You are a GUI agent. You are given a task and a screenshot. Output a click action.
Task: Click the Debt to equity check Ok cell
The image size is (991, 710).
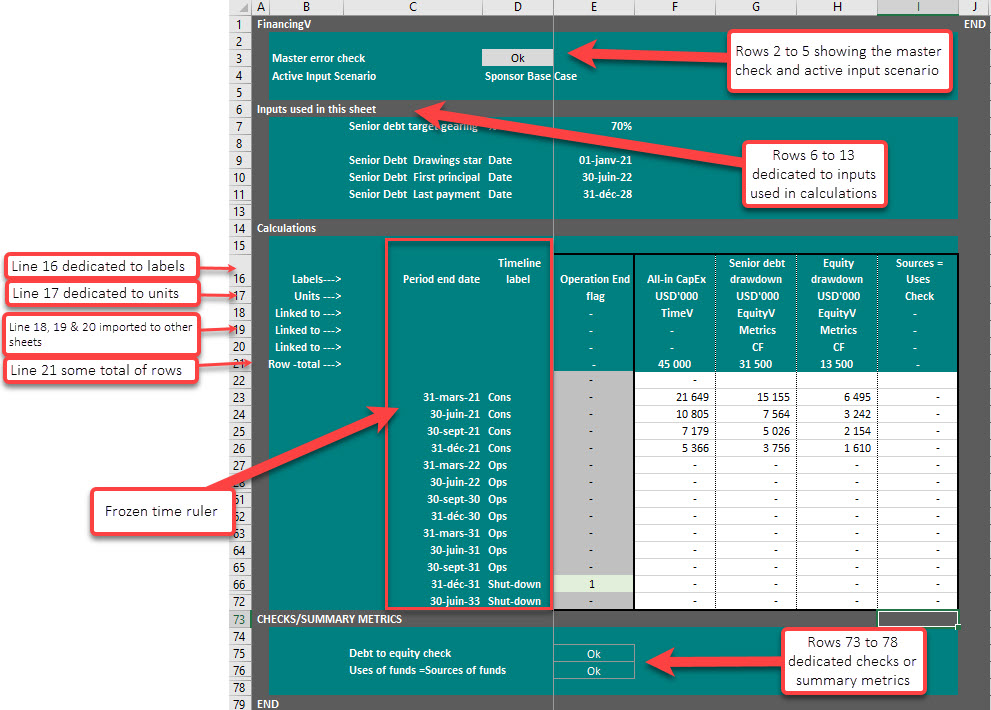pyautogui.click(x=593, y=654)
